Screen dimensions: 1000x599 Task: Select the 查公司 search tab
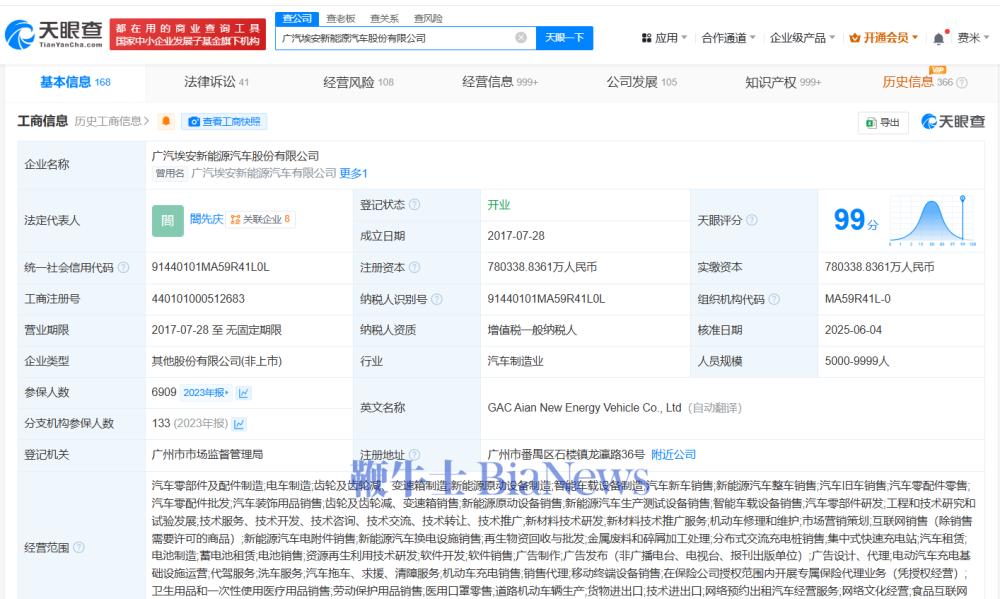pos(297,18)
